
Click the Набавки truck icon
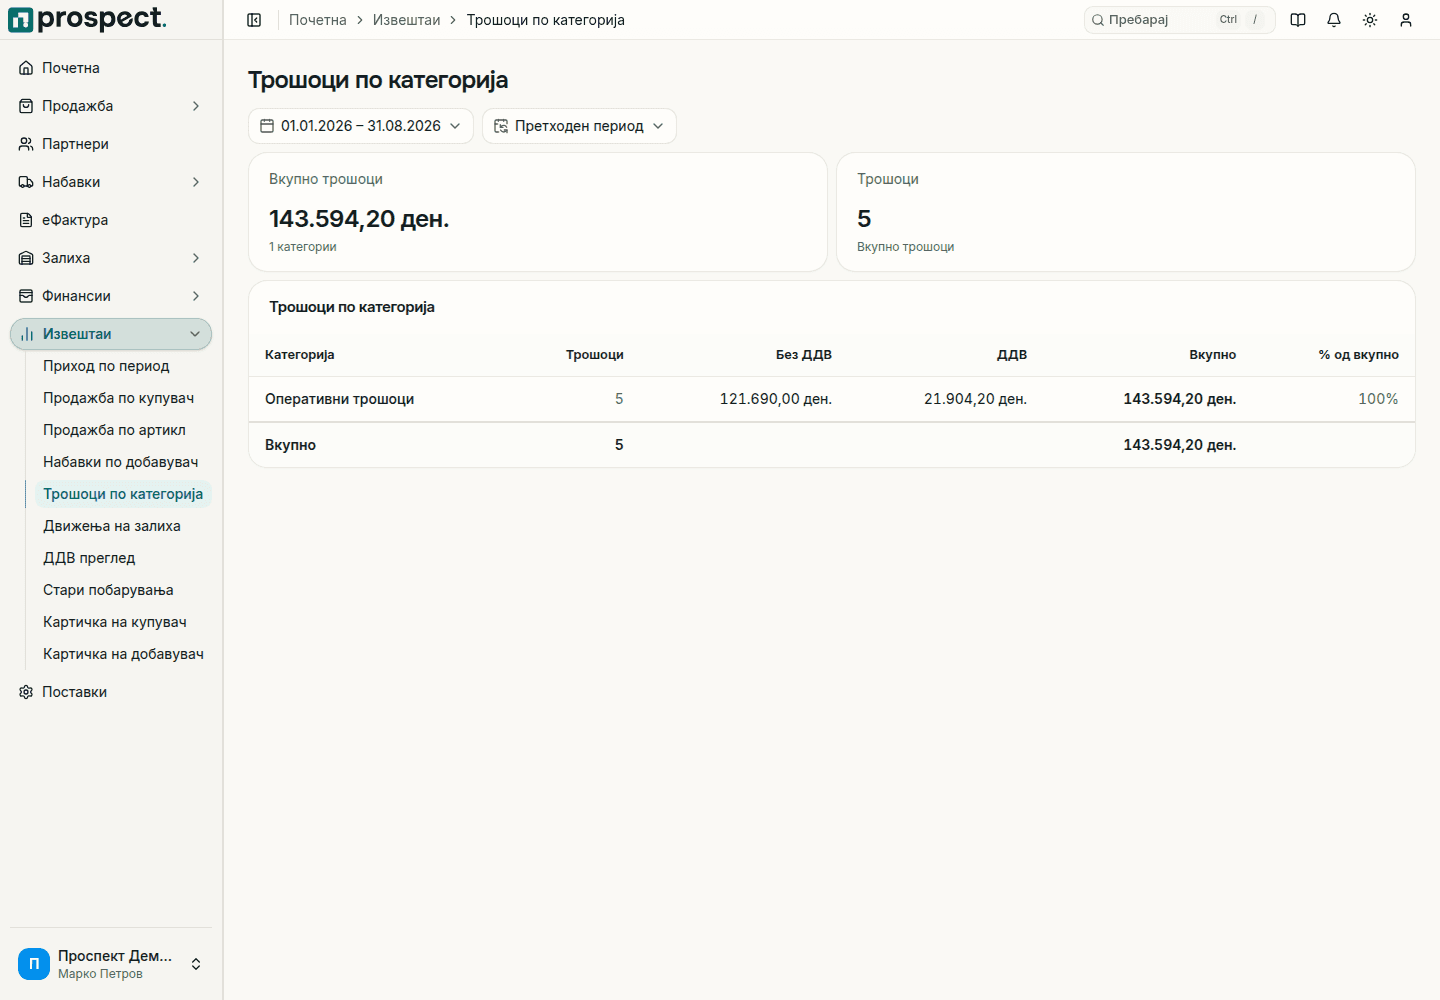click(26, 182)
